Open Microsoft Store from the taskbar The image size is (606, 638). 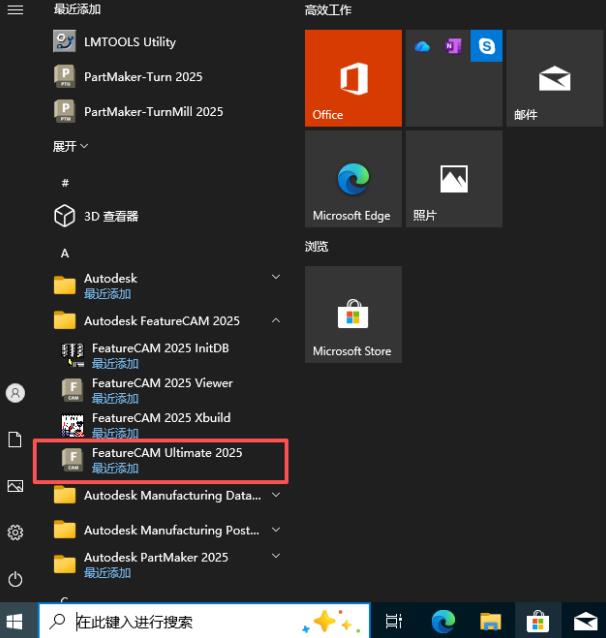click(538, 621)
